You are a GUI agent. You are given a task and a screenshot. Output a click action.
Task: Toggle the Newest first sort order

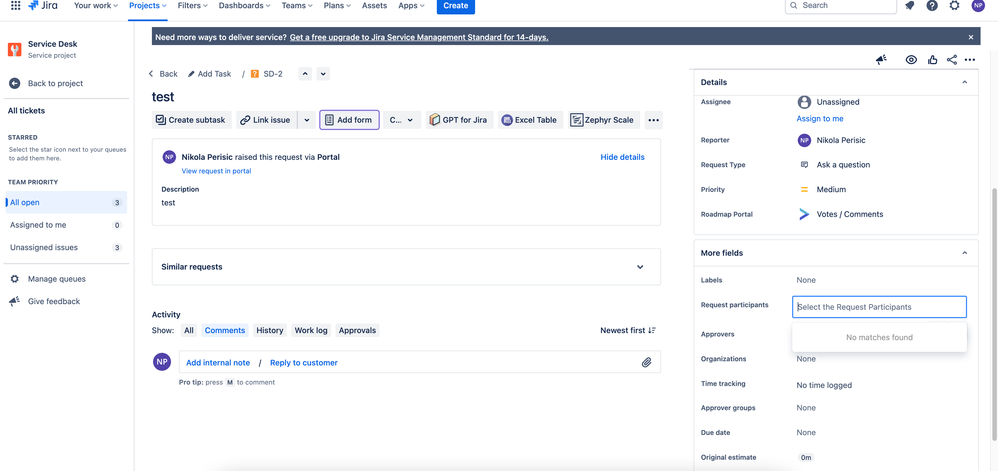[x=628, y=330]
